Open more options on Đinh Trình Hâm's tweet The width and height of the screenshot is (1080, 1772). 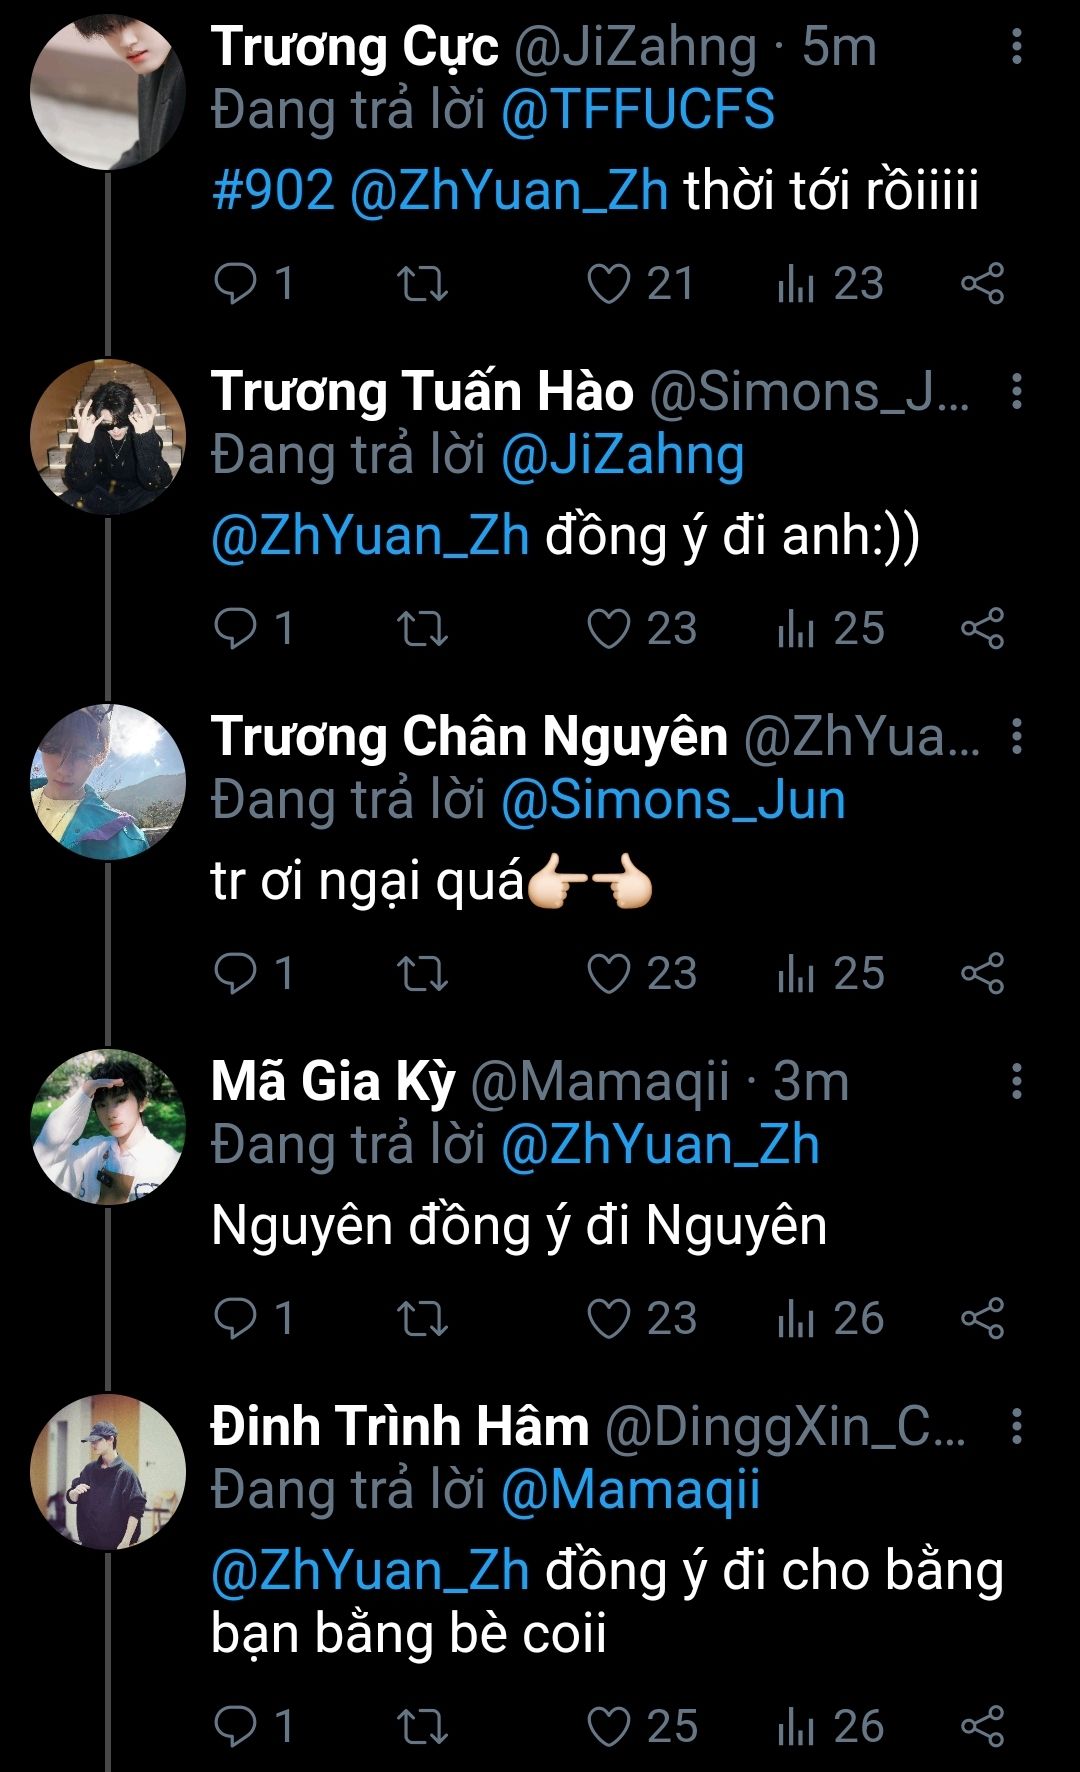click(1017, 1426)
